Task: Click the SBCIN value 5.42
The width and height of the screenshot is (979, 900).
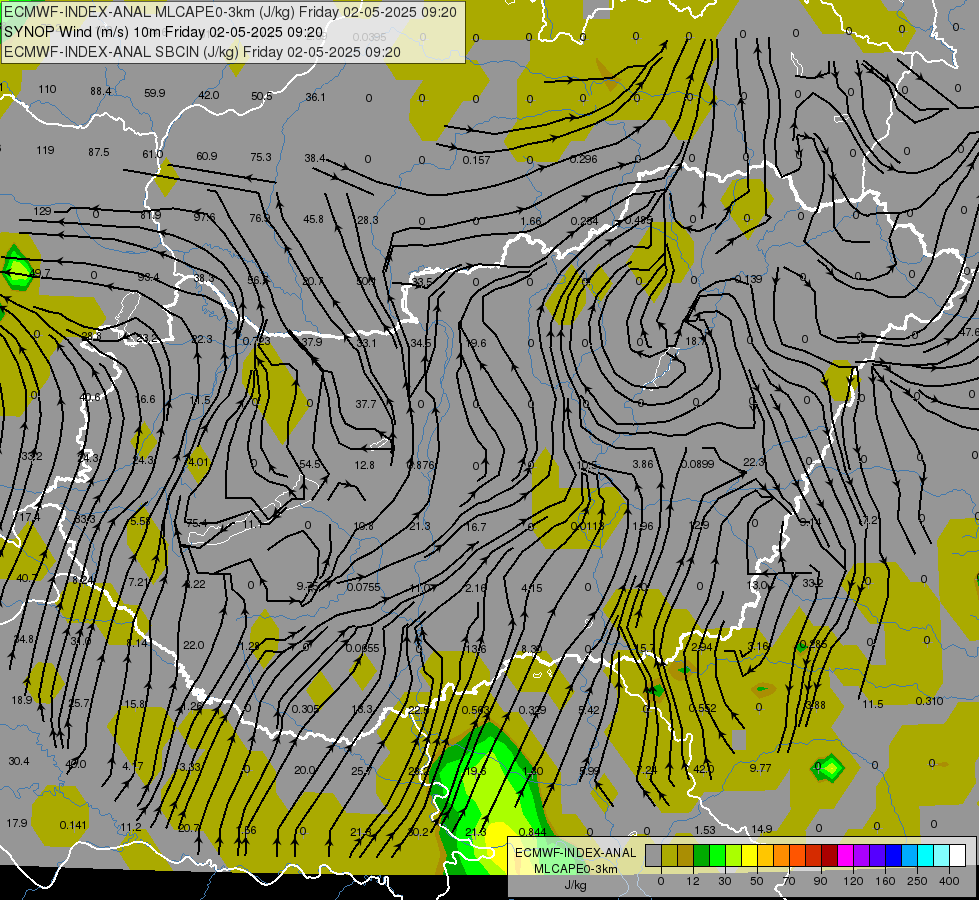Action: pyautogui.click(x=589, y=710)
